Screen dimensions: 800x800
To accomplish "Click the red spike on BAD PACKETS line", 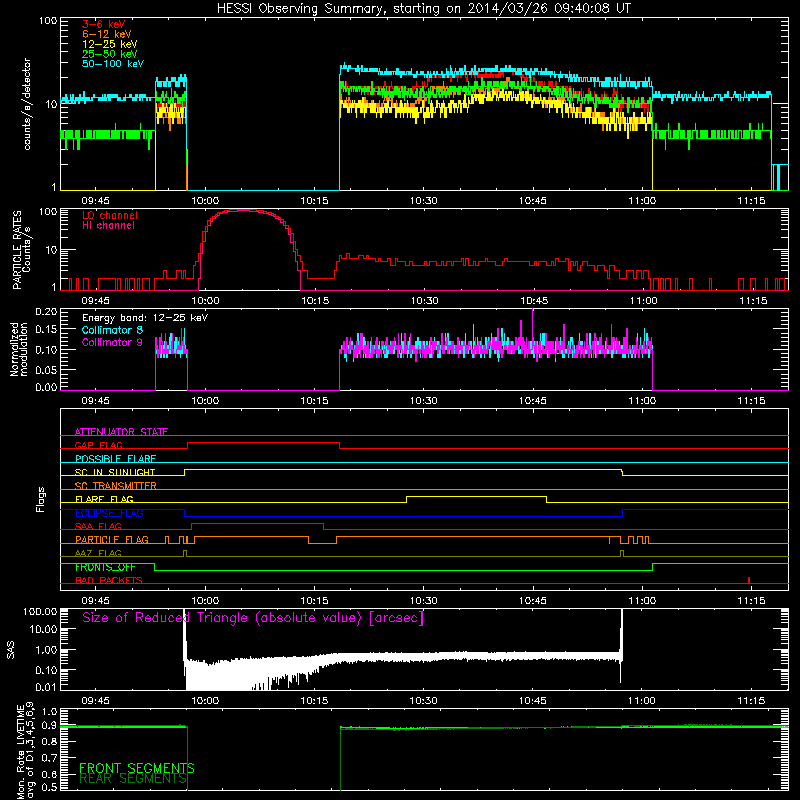I will tap(748, 580).
